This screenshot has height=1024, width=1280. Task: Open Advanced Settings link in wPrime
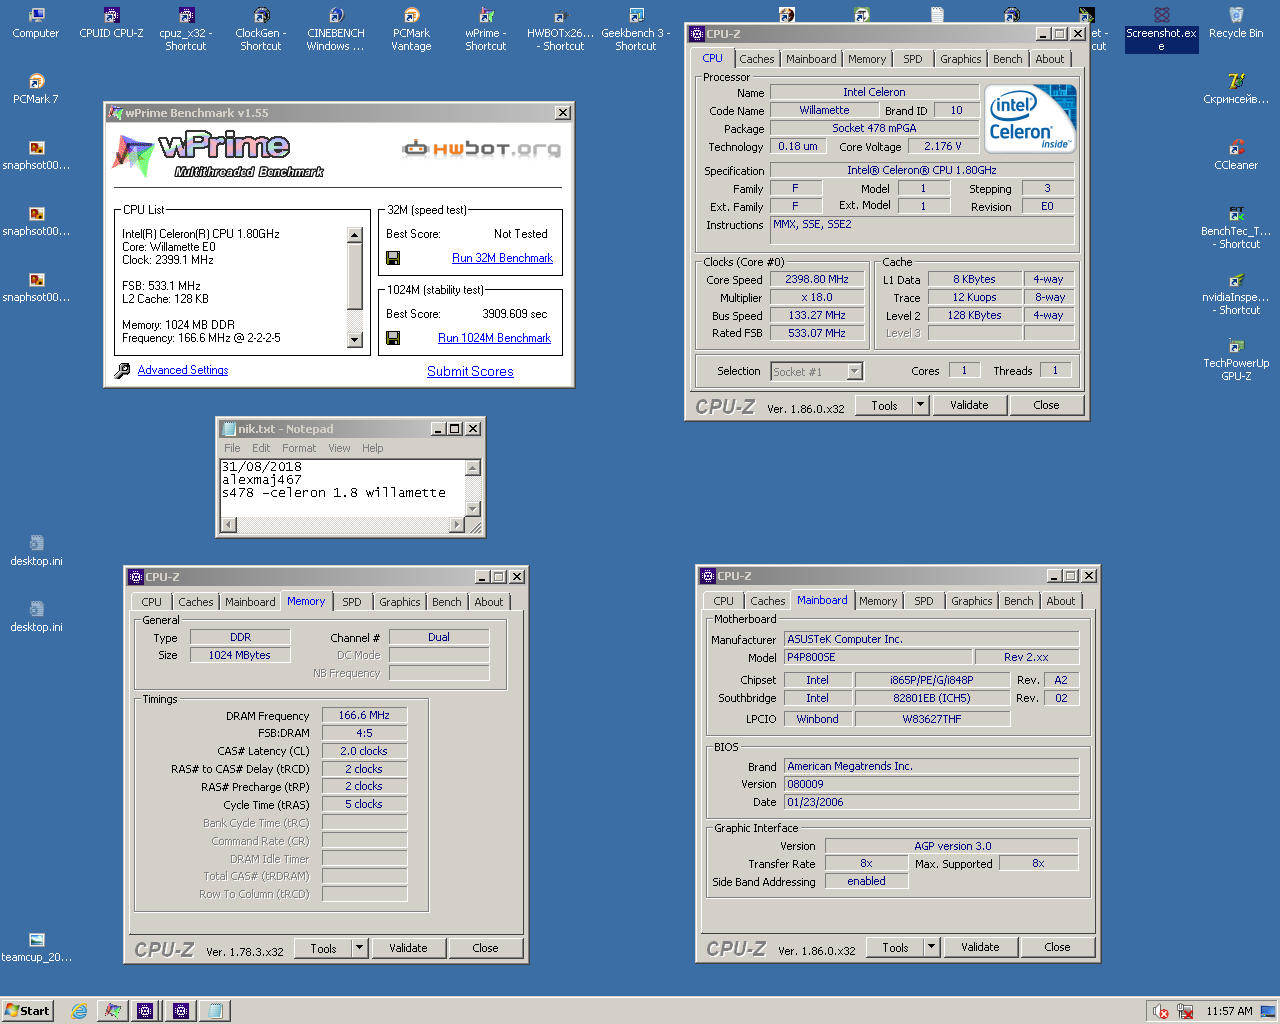point(183,370)
